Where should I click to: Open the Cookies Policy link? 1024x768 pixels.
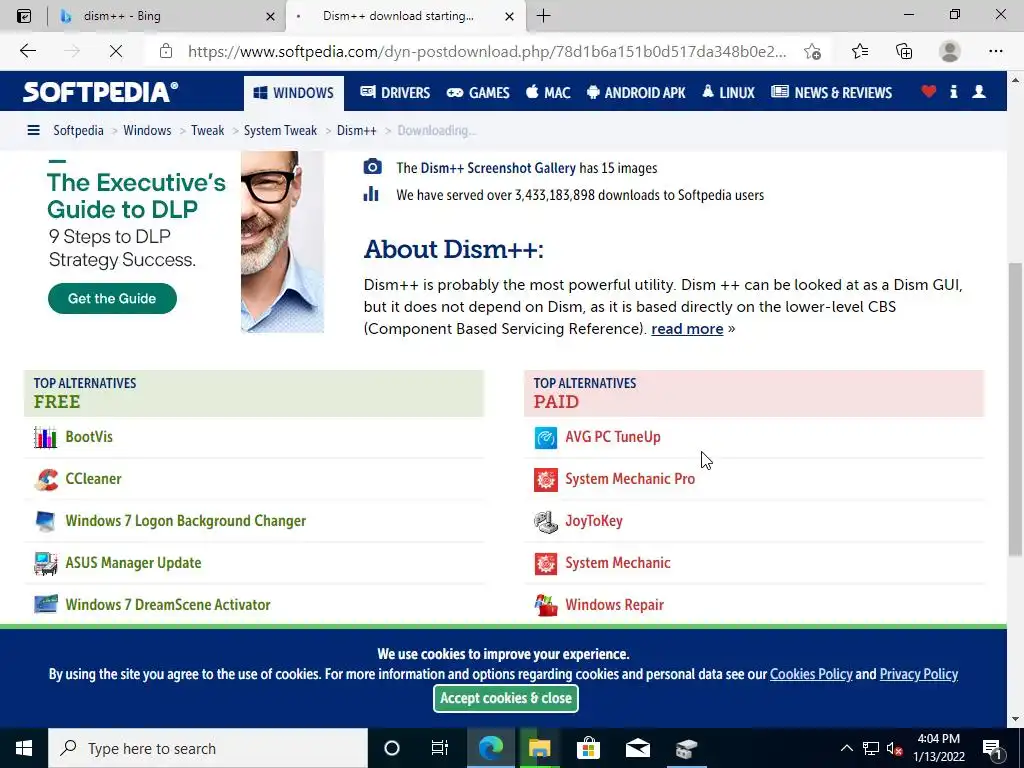click(x=811, y=674)
